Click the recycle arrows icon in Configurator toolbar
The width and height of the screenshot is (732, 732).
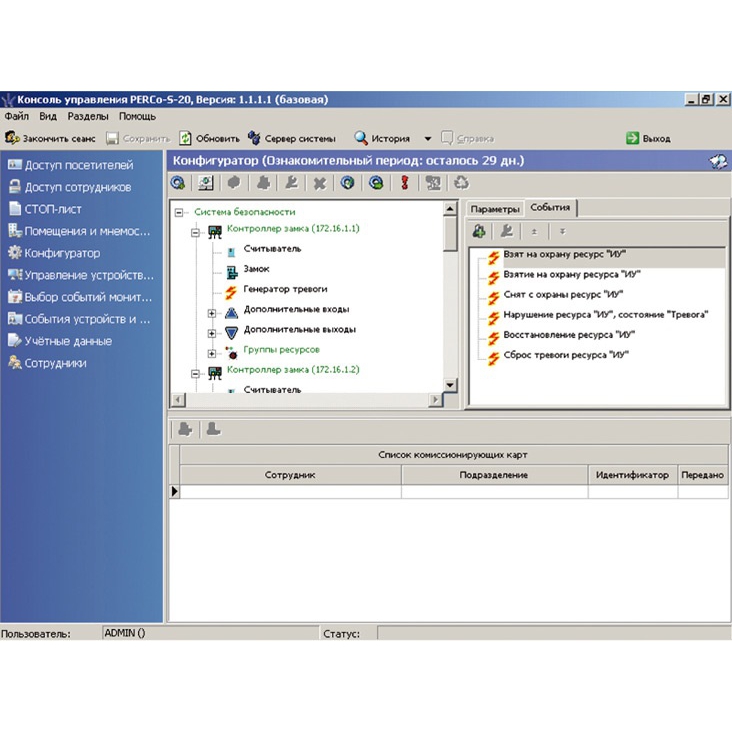coord(461,183)
